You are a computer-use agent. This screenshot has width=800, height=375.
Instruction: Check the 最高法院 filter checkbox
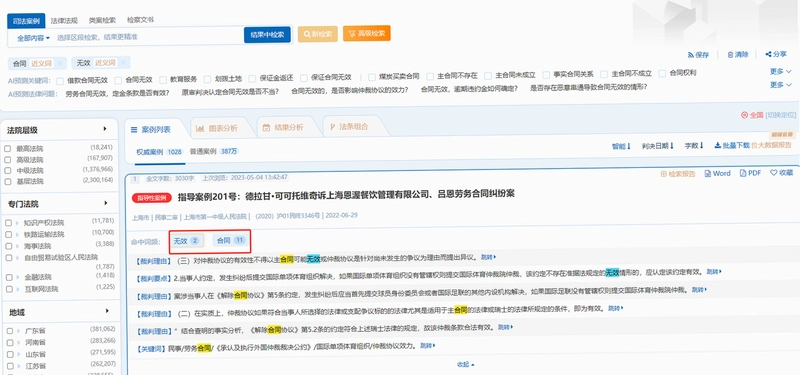click(x=8, y=148)
